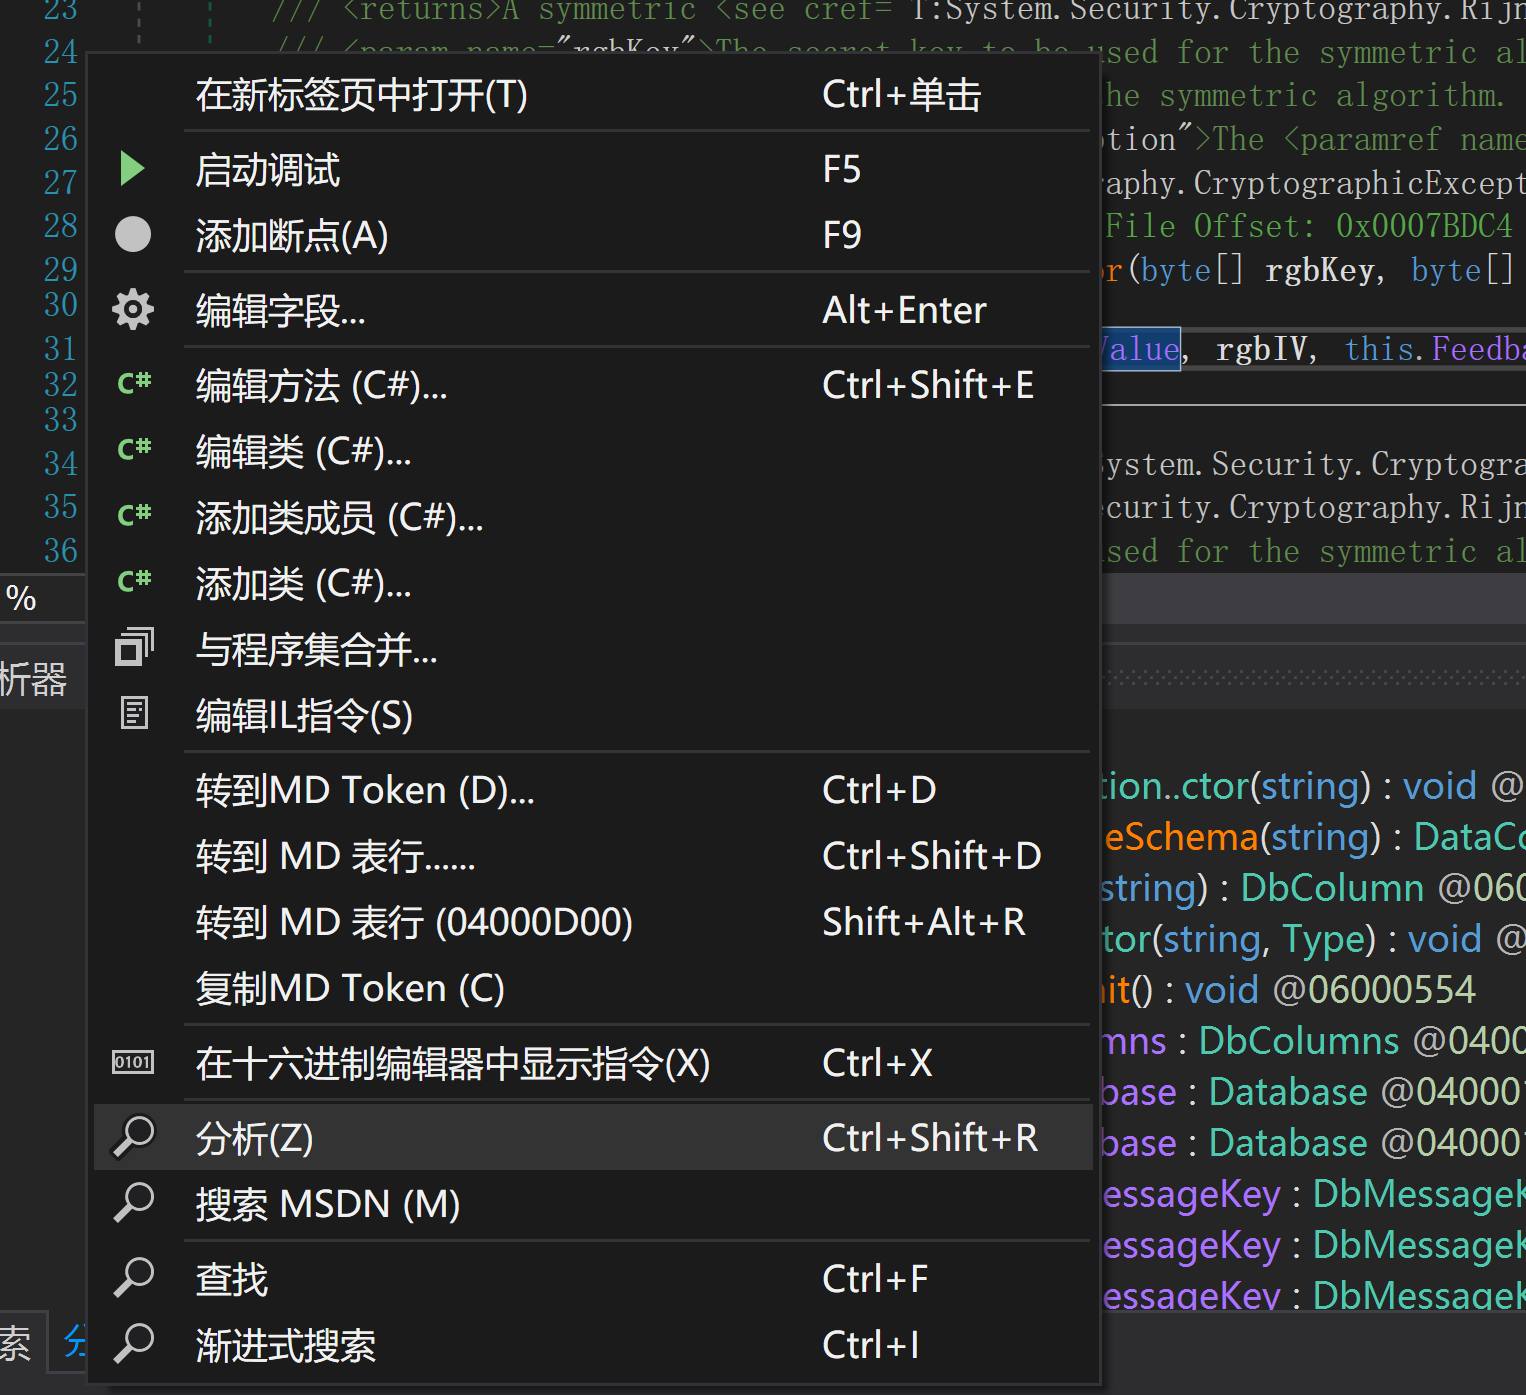Choose 在十六进制编辑器中显示指令(X)
Viewport: 1526px width, 1395px height.
tap(593, 1063)
